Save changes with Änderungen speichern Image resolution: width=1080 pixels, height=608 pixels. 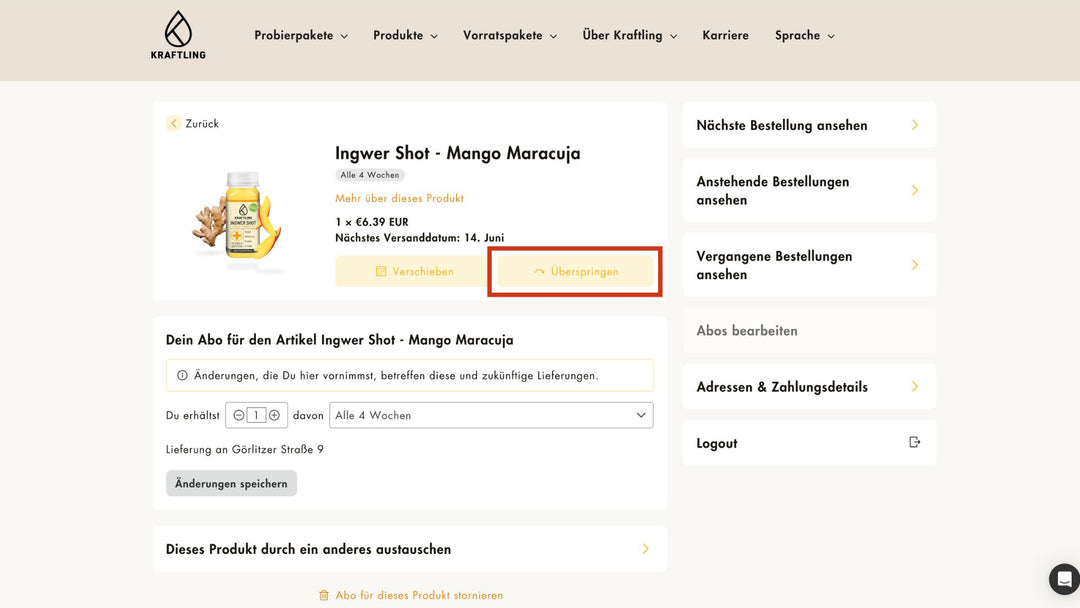point(231,484)
